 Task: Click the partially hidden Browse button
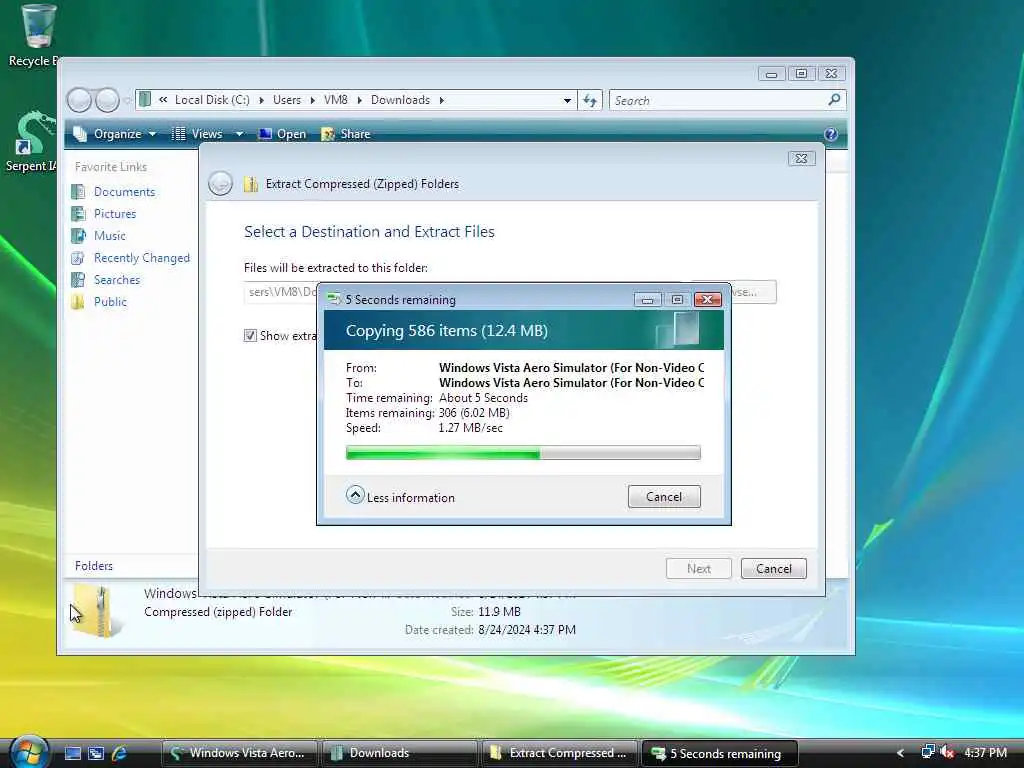coord(754,292)
